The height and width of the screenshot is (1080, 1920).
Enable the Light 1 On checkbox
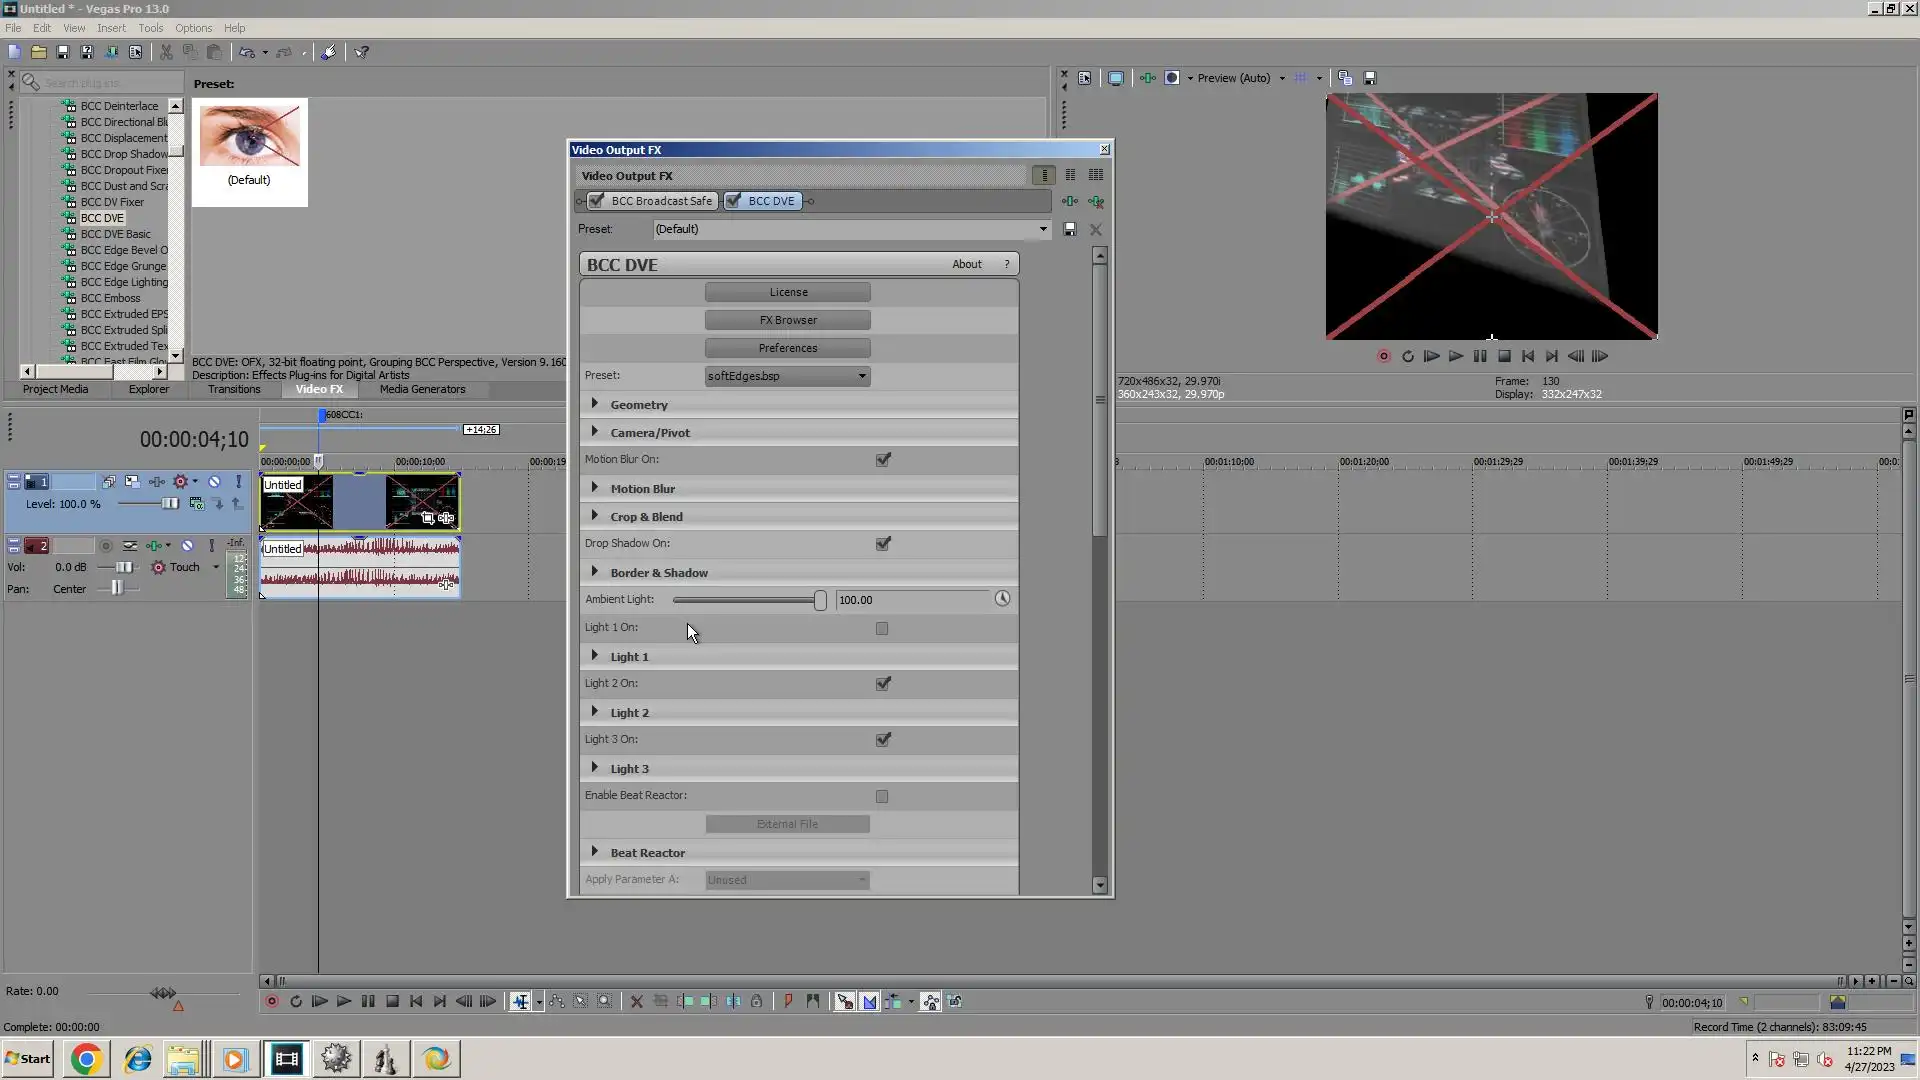tap(882, 629)
